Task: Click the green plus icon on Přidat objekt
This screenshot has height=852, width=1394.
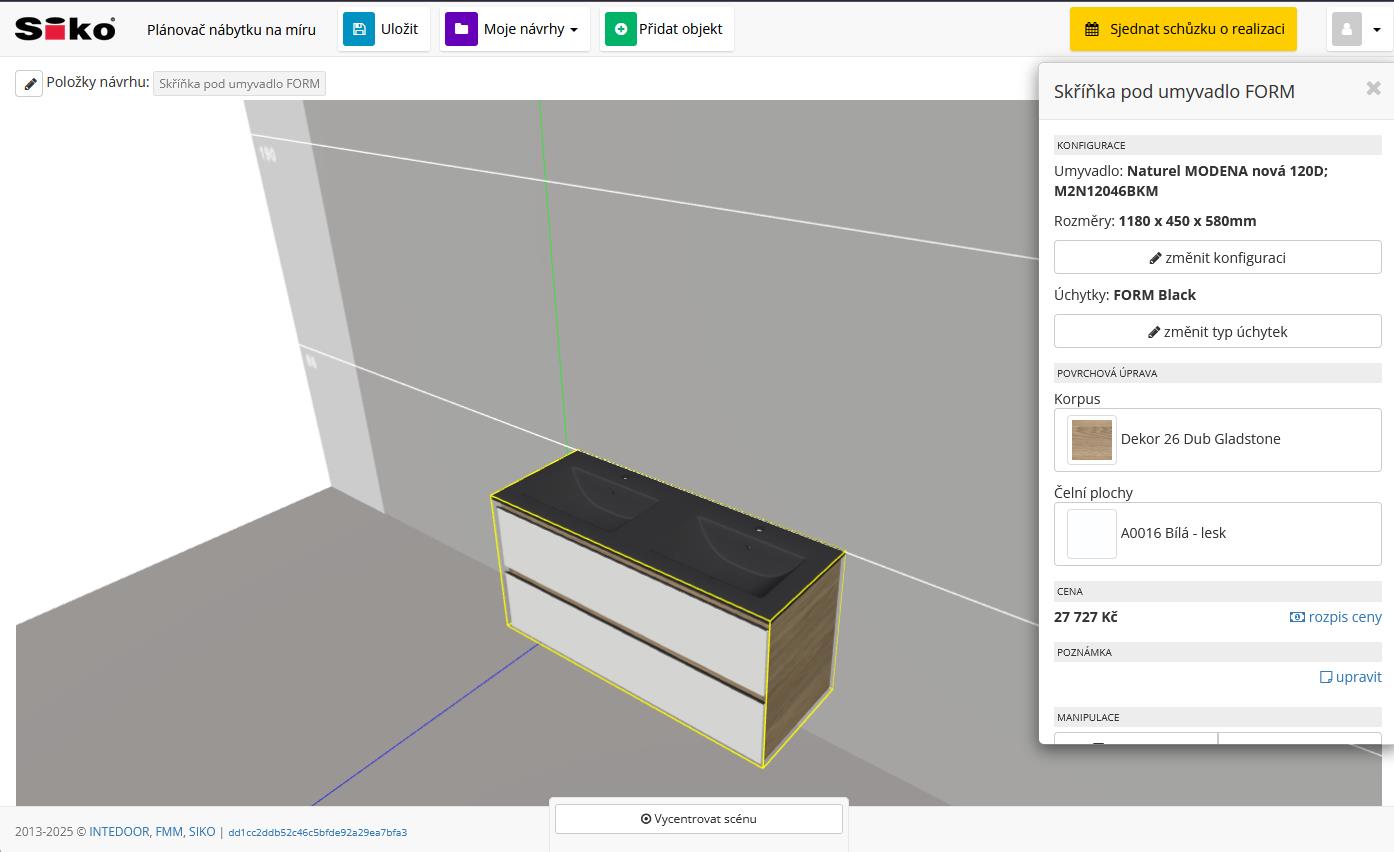Action: tap(621, 29)
